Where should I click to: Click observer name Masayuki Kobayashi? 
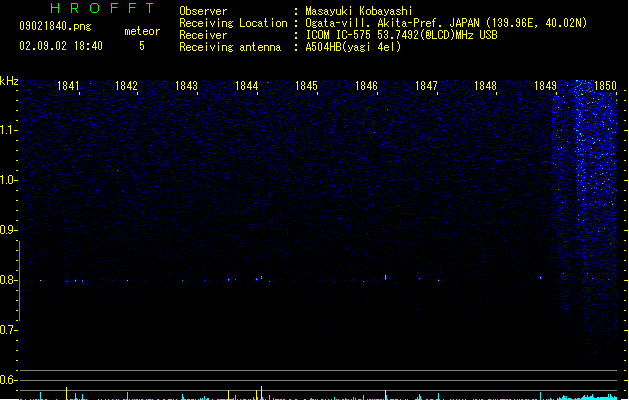coord(359,11)
